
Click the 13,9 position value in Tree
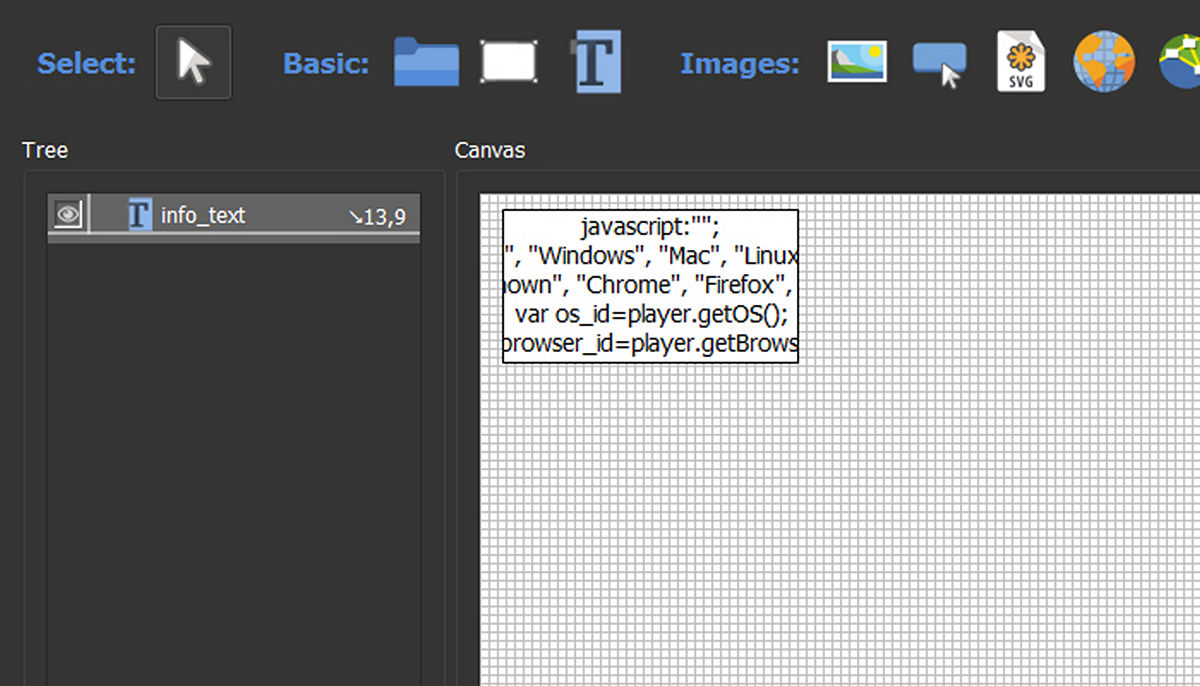coord(377,216)
